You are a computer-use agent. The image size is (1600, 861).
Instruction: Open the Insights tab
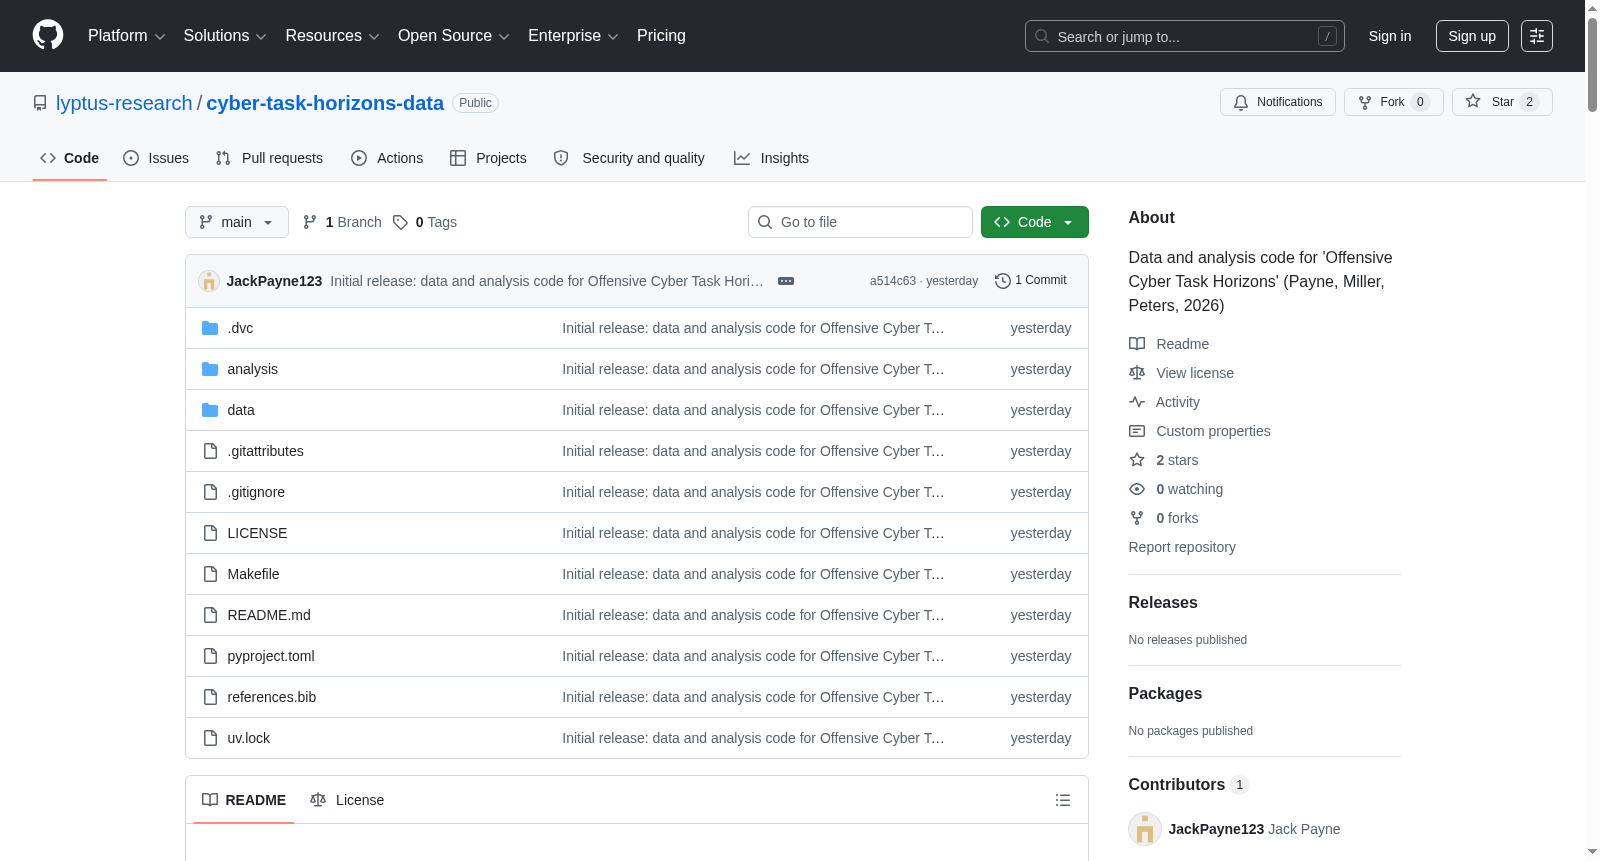pyautogui.click(x=771, y=158)
